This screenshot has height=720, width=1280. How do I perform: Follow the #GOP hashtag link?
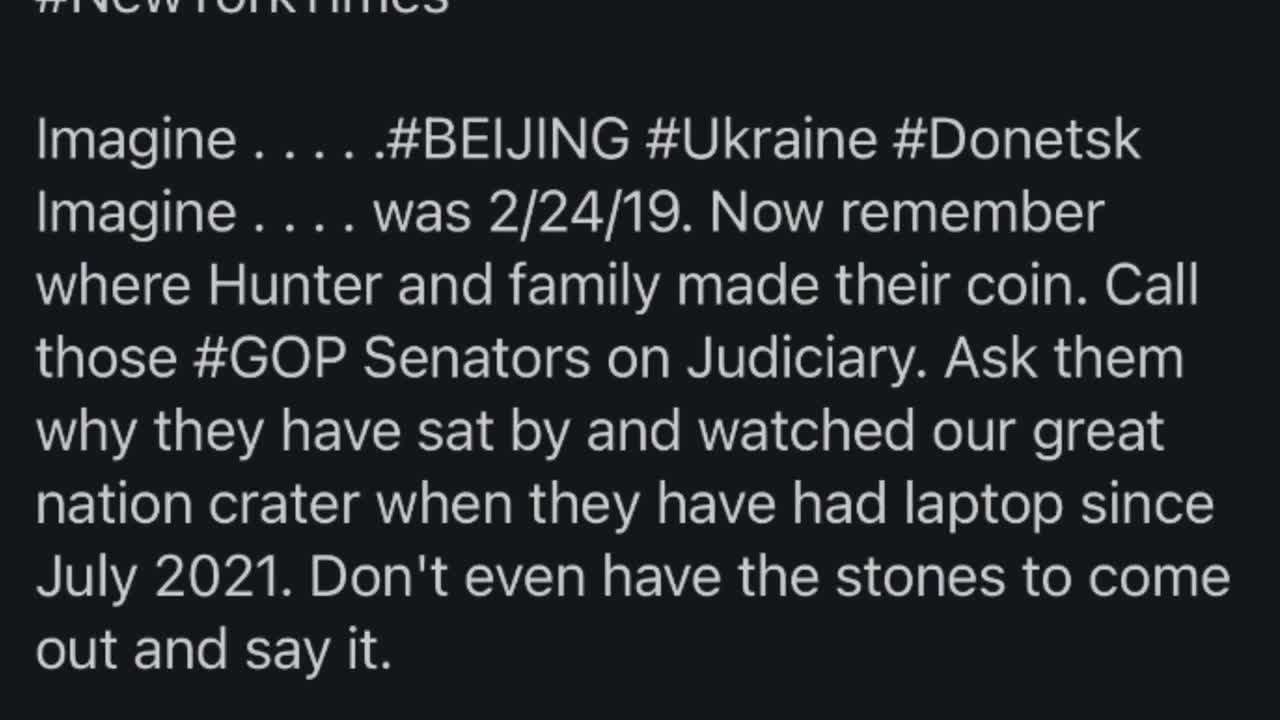[x=268, y=359]
